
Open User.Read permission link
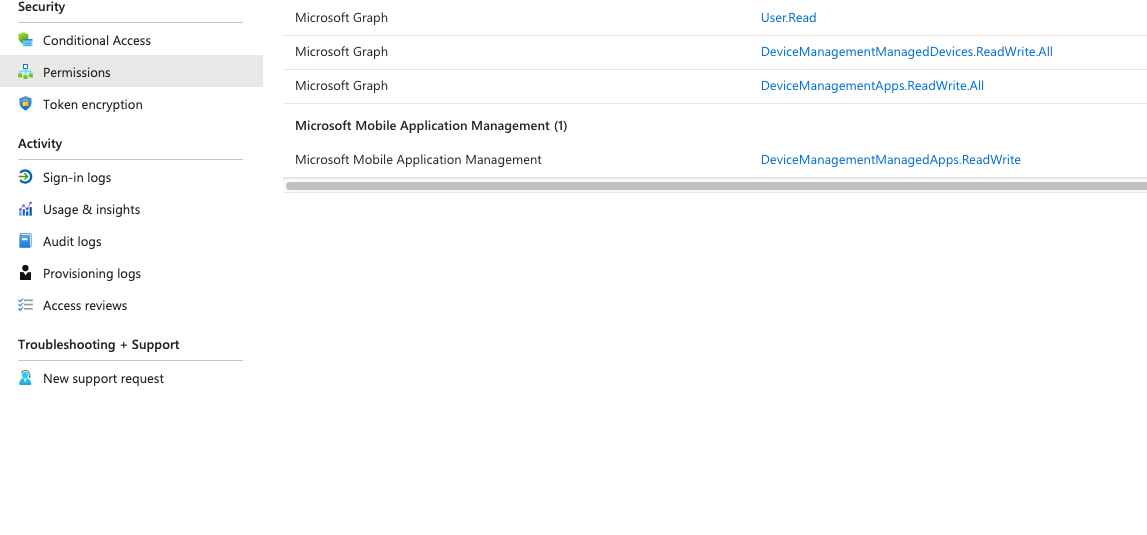pos(788,18)
